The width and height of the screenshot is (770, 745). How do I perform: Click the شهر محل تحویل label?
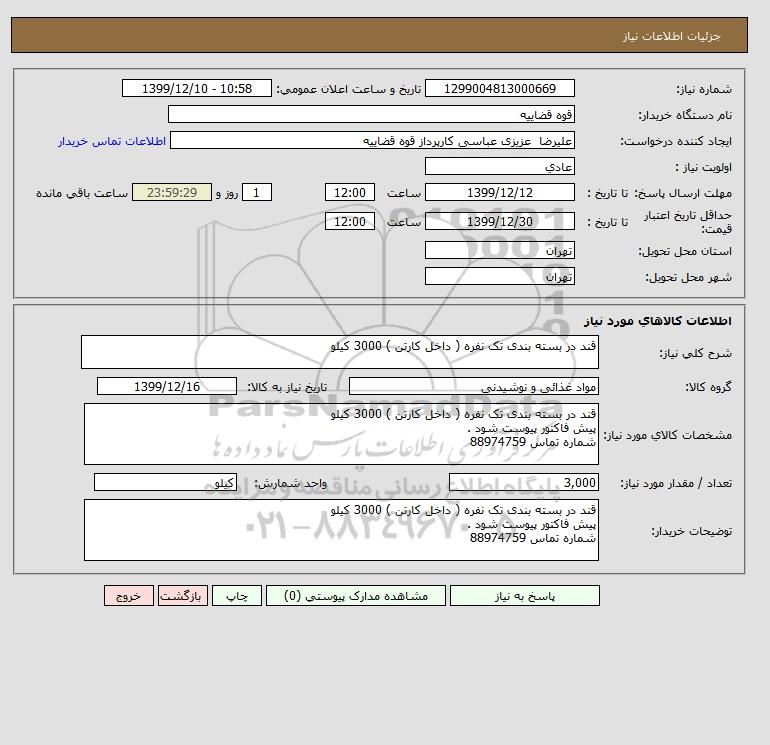(x=688, y=277)
